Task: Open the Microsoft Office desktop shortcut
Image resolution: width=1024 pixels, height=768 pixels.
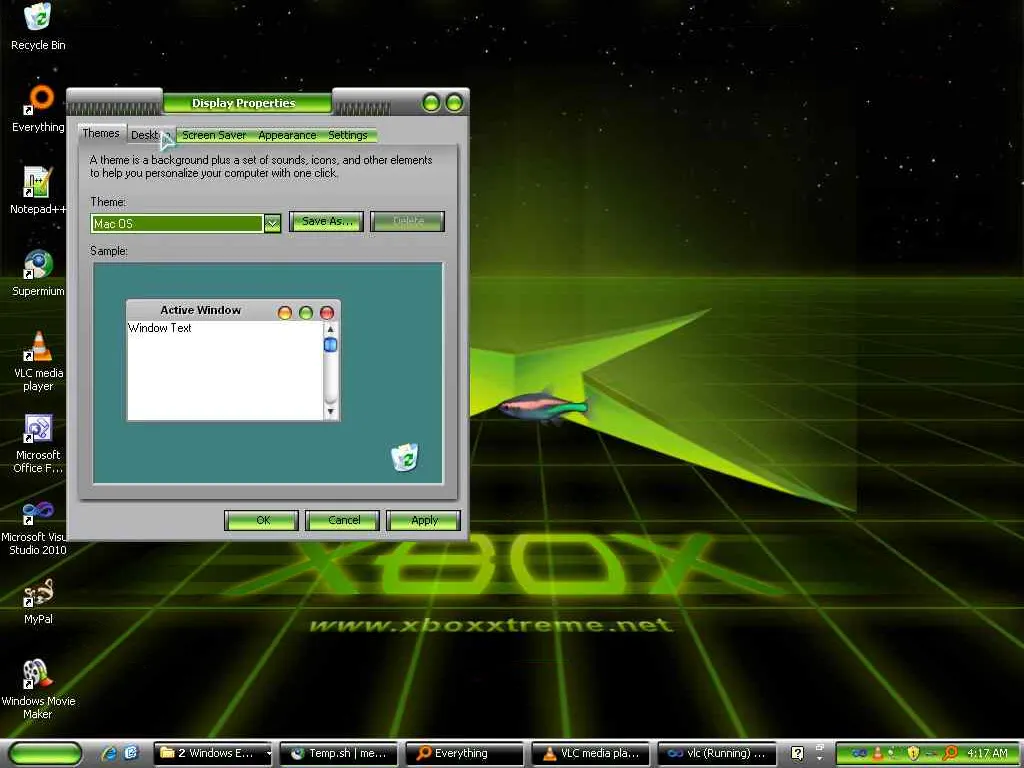Action: tap(38, 443)
